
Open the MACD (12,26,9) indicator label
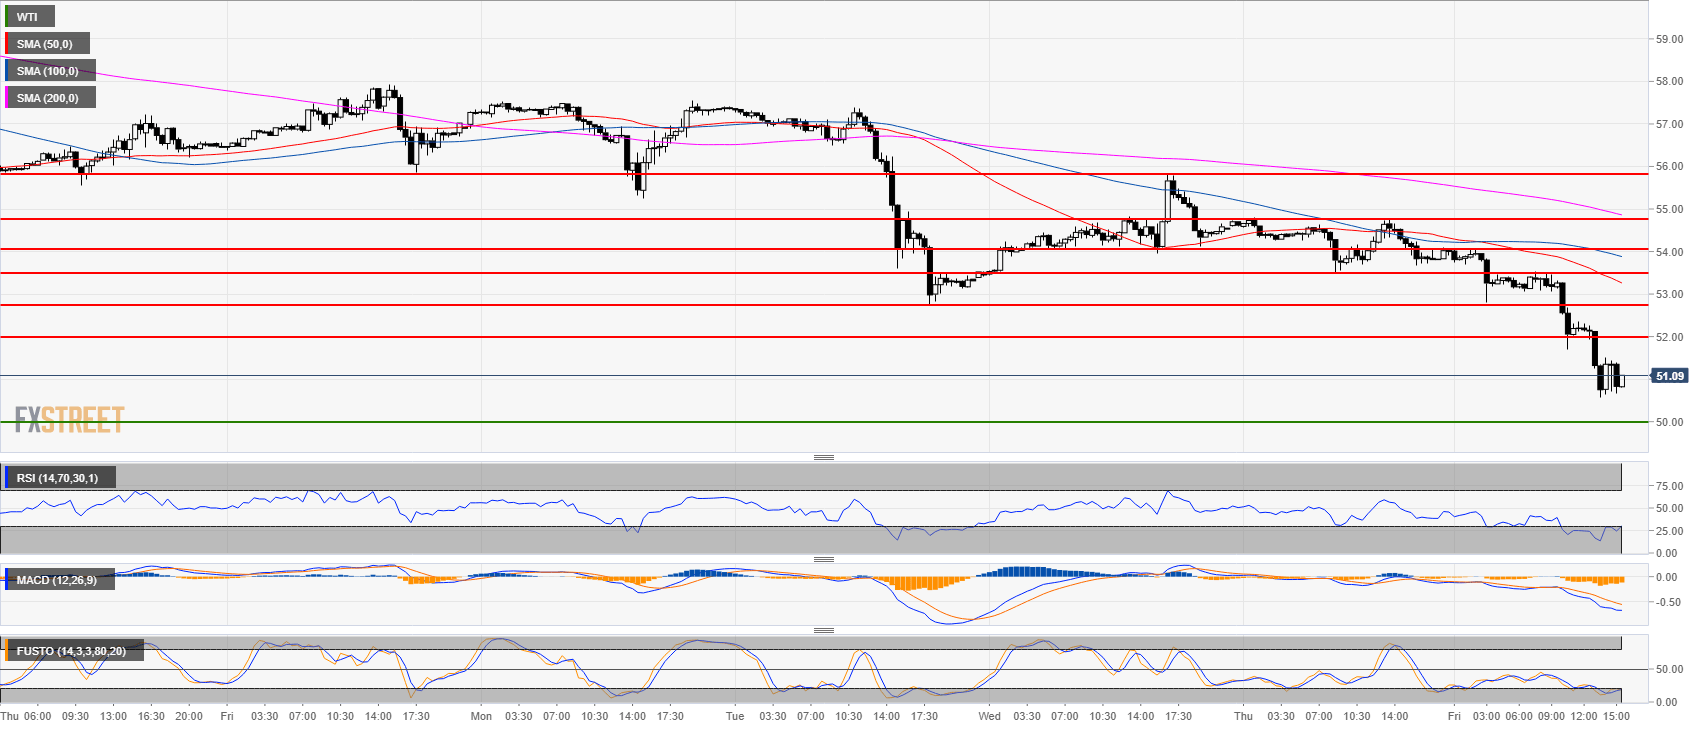(x=56, y=580)
